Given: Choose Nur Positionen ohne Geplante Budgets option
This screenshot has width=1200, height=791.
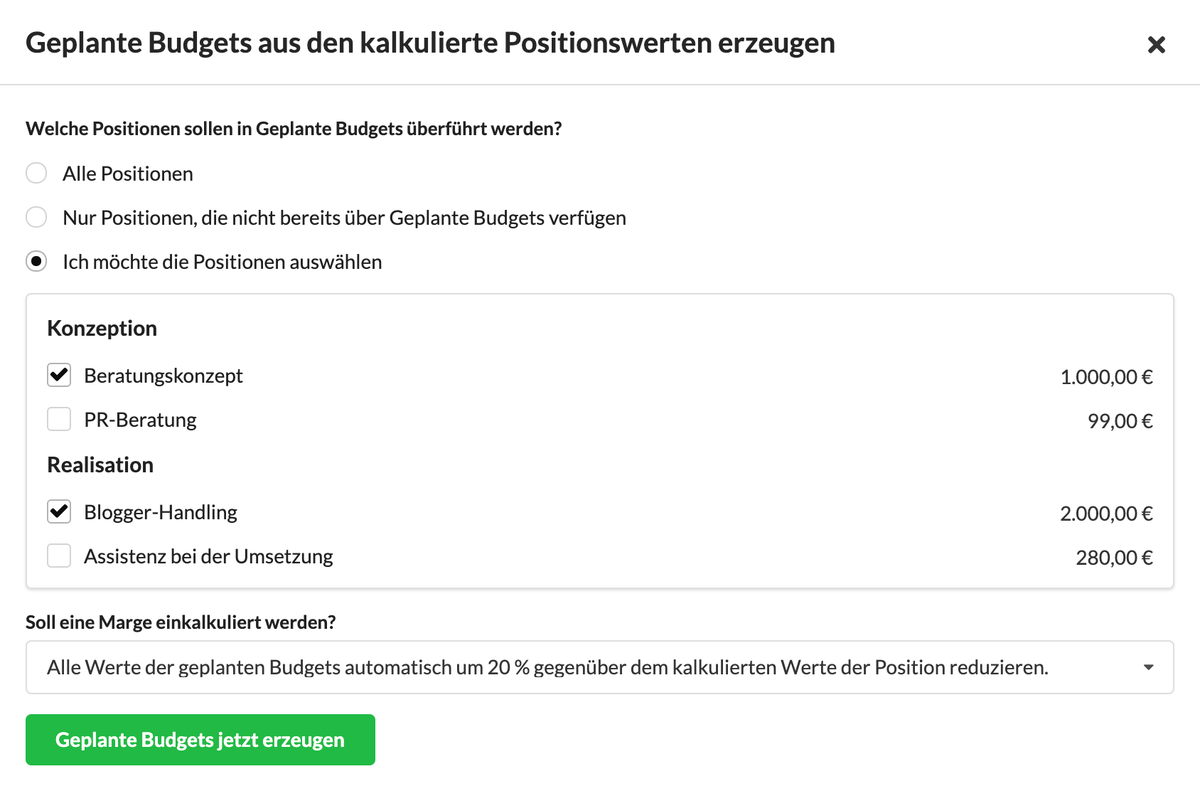Looking at the screenshot, I should [x=36, y=218].
